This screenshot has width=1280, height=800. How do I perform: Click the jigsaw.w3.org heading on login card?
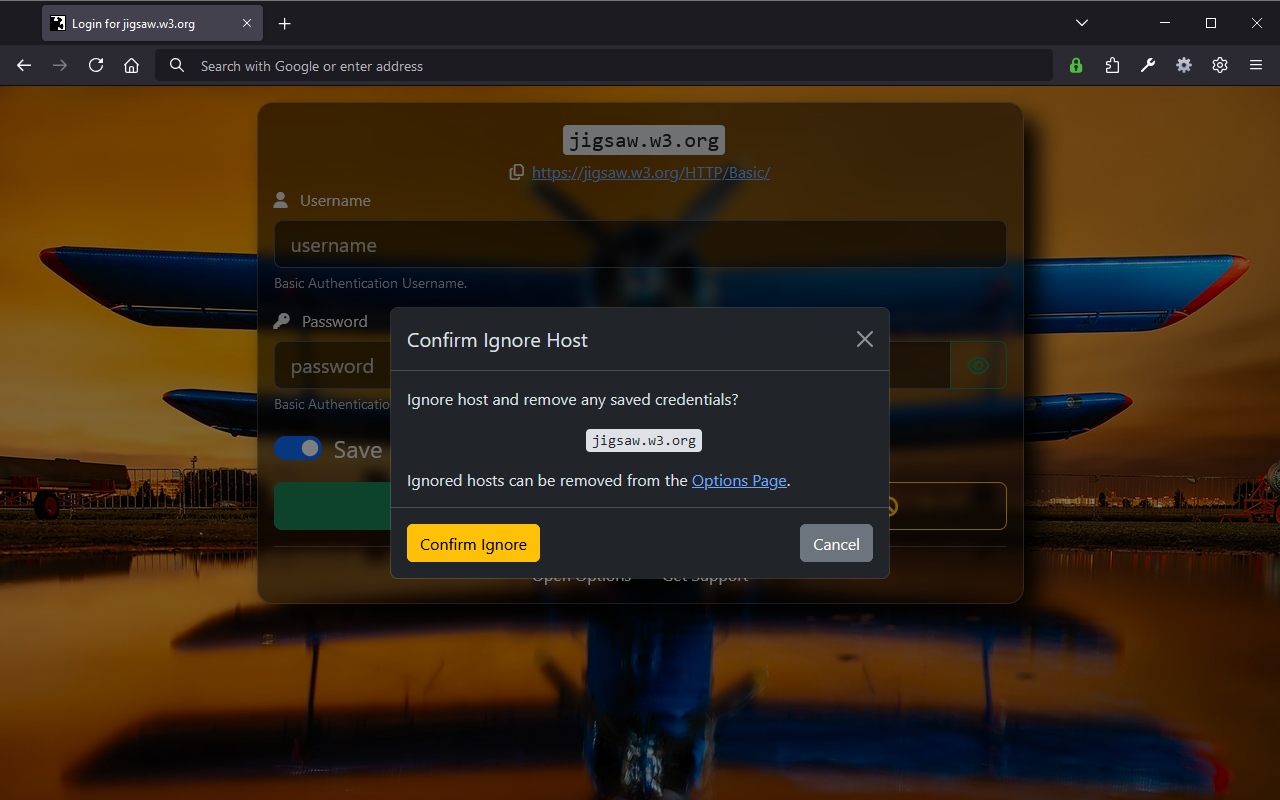pos(644,140)
